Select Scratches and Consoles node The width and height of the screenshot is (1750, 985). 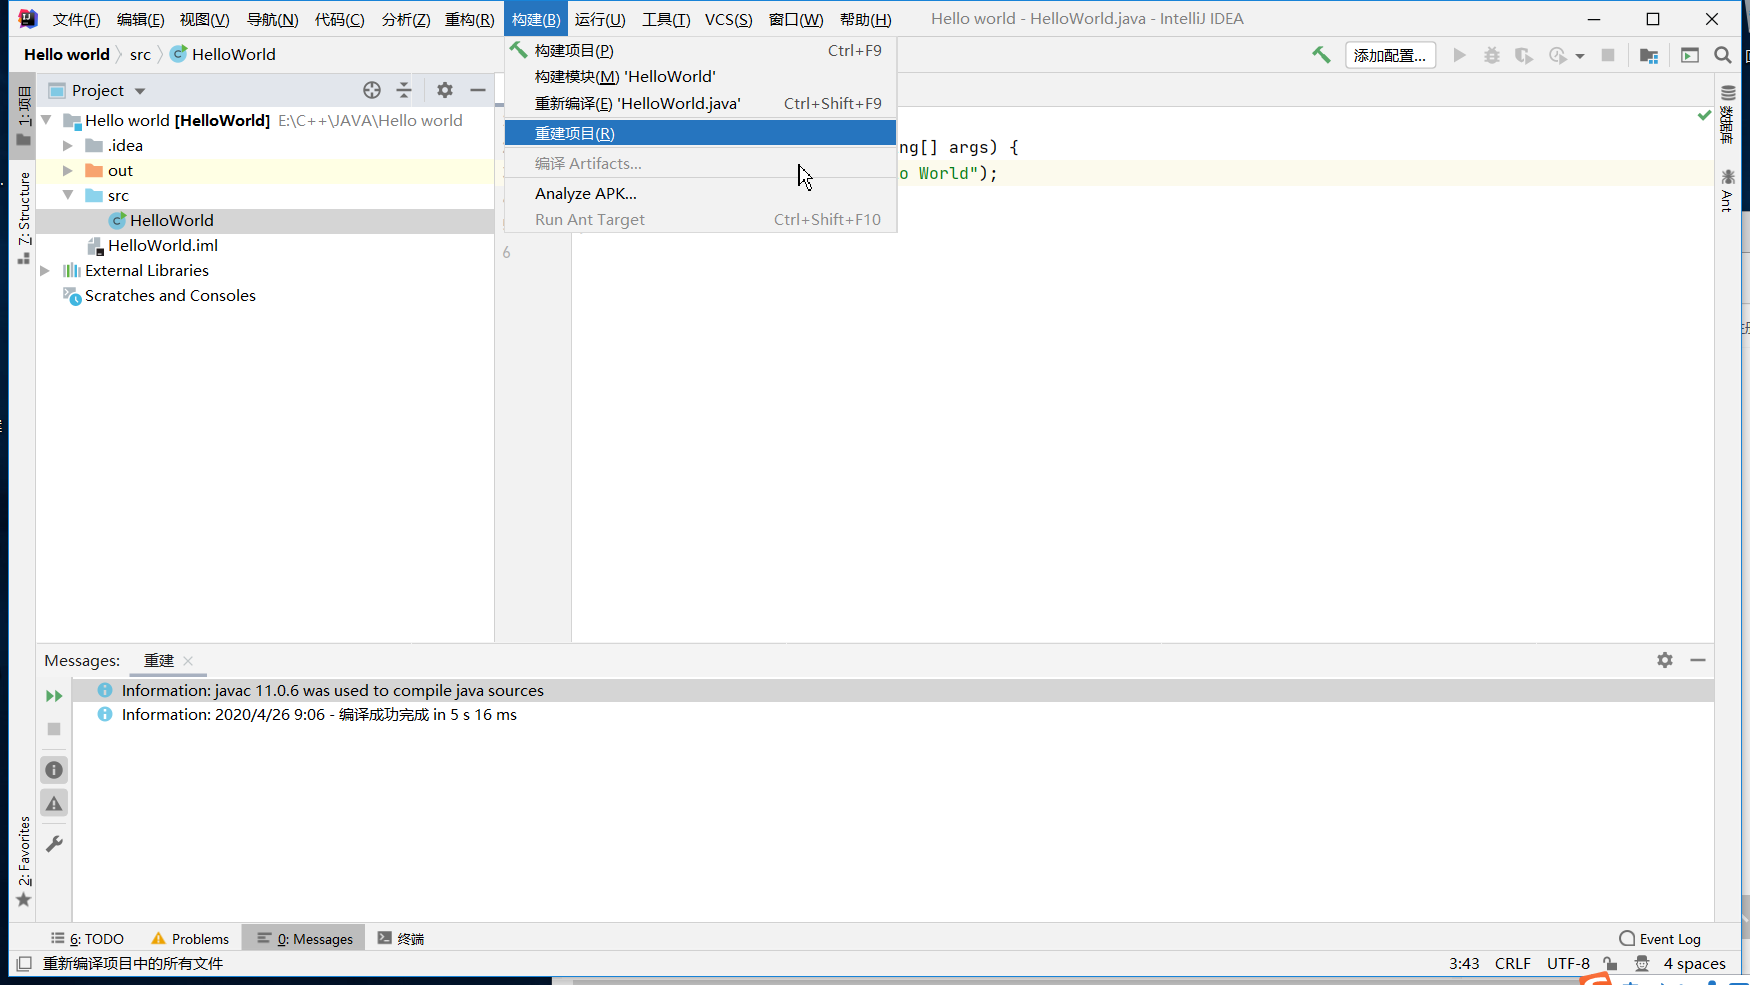[x=170, y=296]
